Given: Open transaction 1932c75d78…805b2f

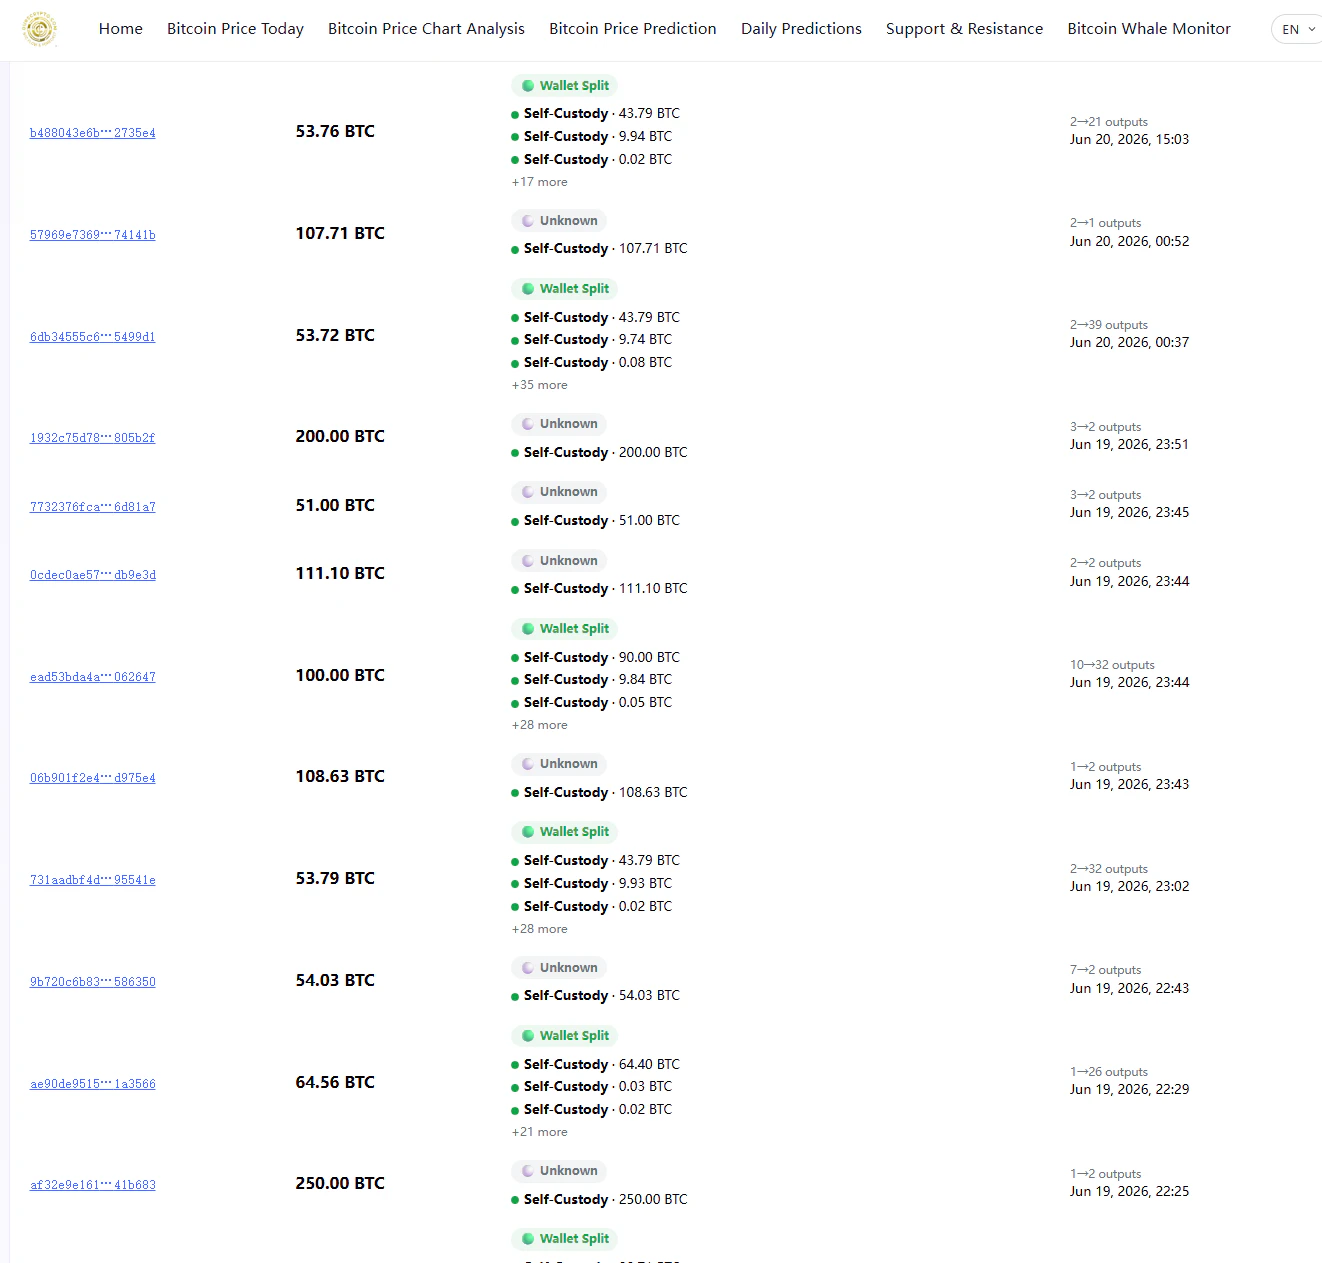Looking at the screenshot, I should pos(93,438).
